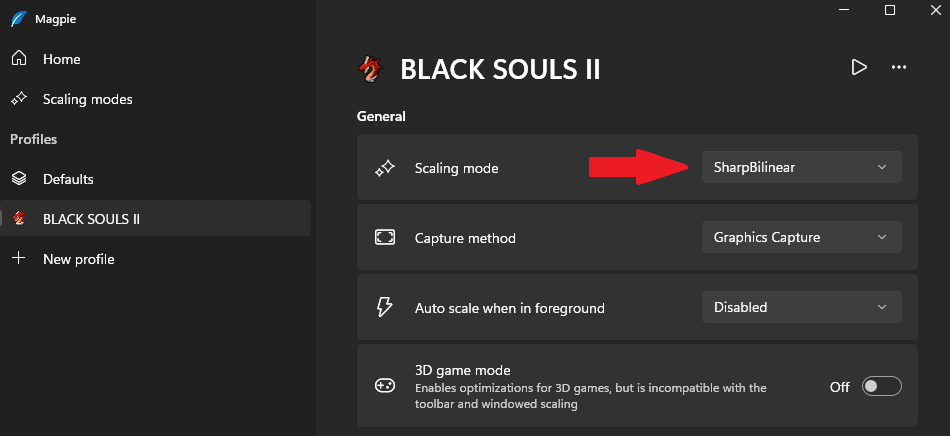Click the Home house icon
The height and width of the screenshot is (436, 950).
tap(18, 59)
